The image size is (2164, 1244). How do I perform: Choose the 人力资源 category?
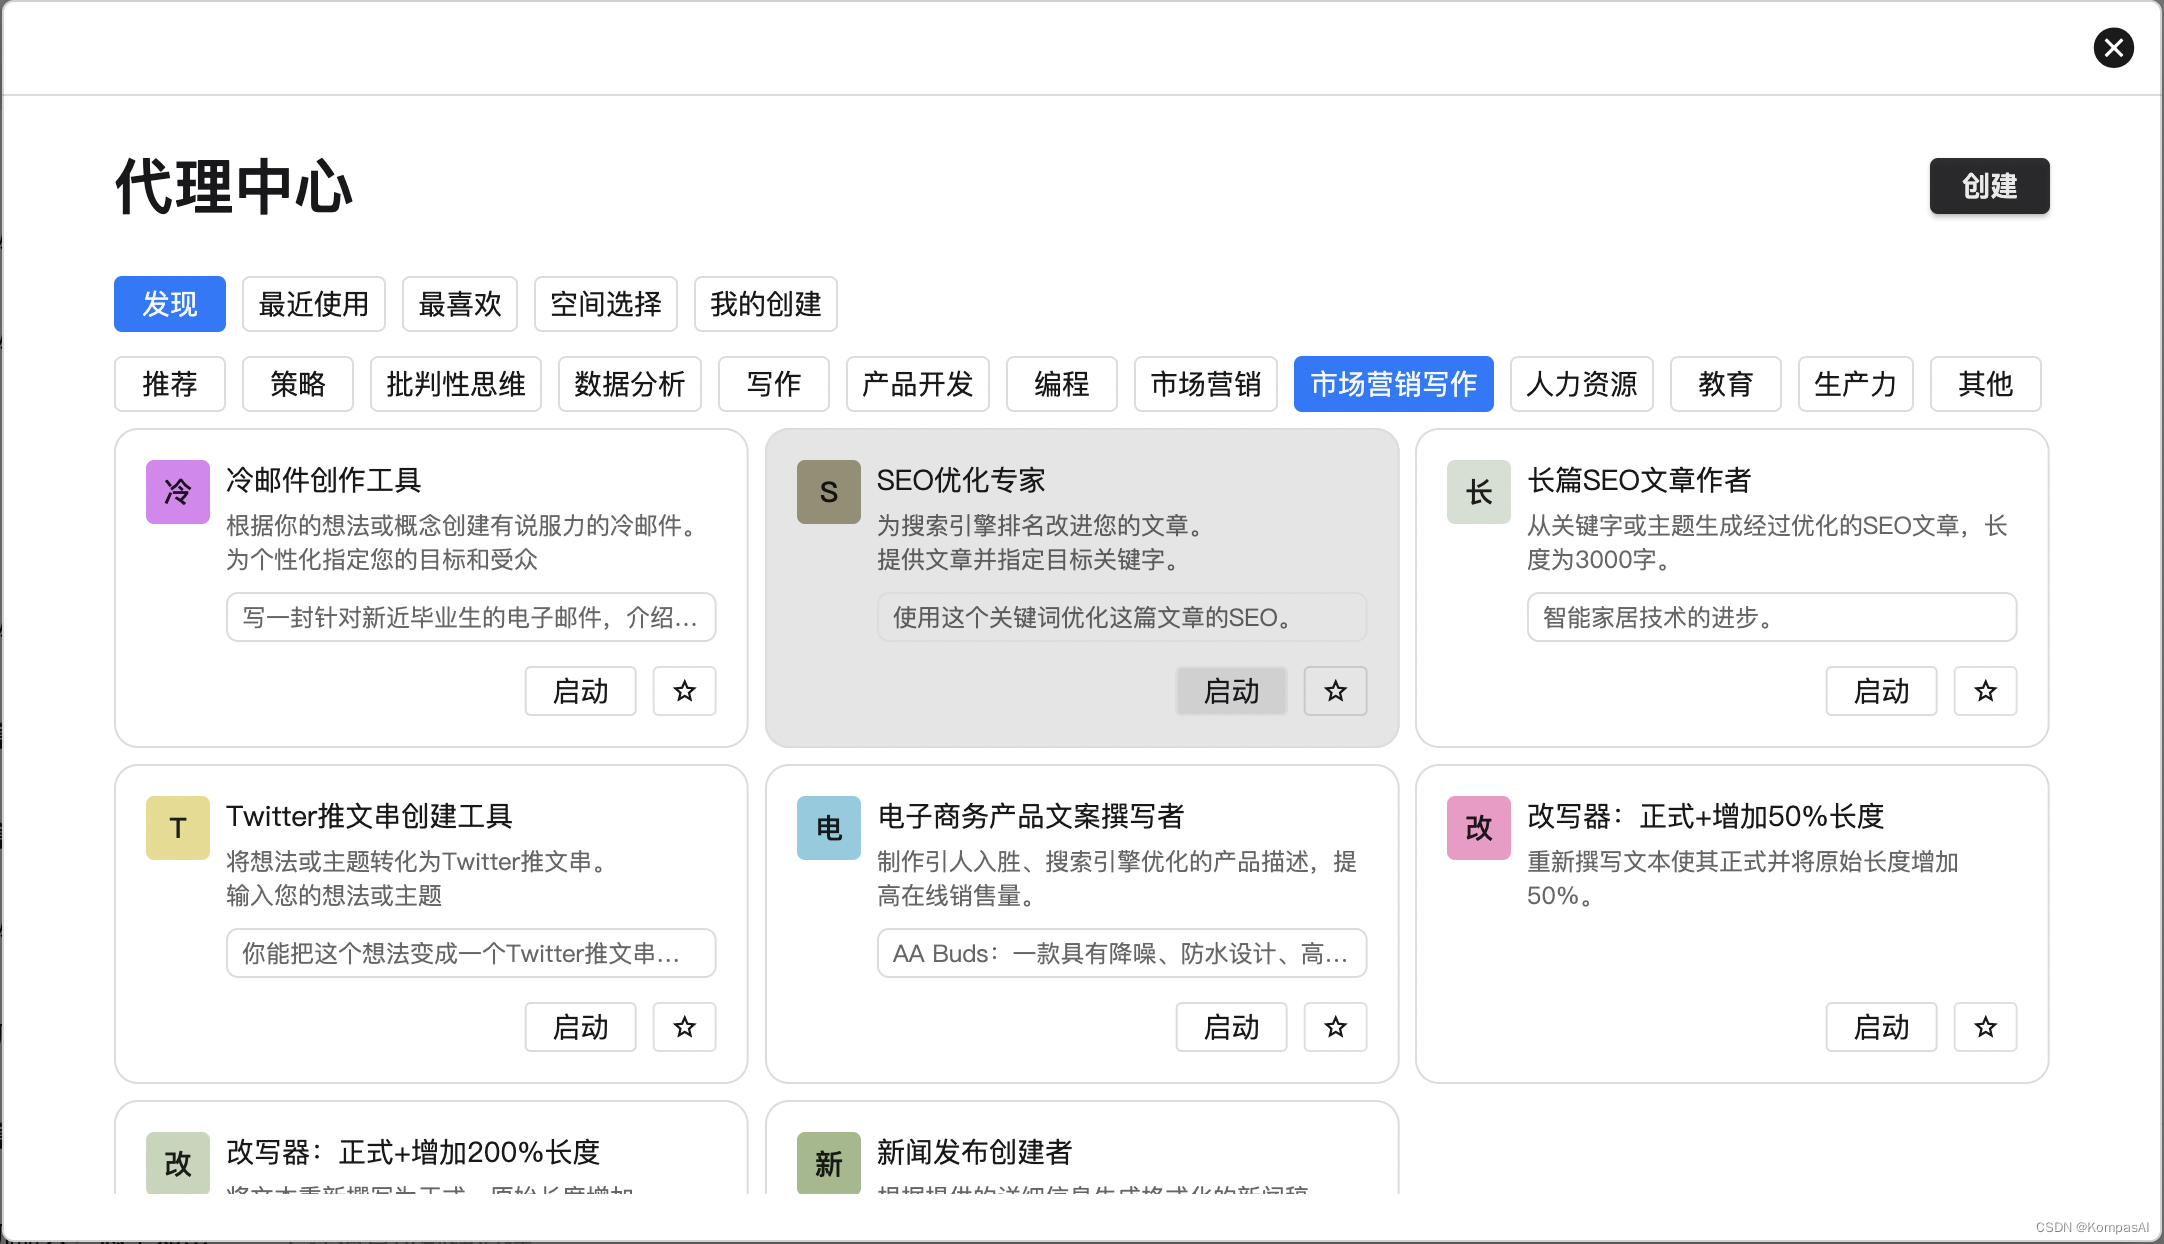(x=1581, y=384)
